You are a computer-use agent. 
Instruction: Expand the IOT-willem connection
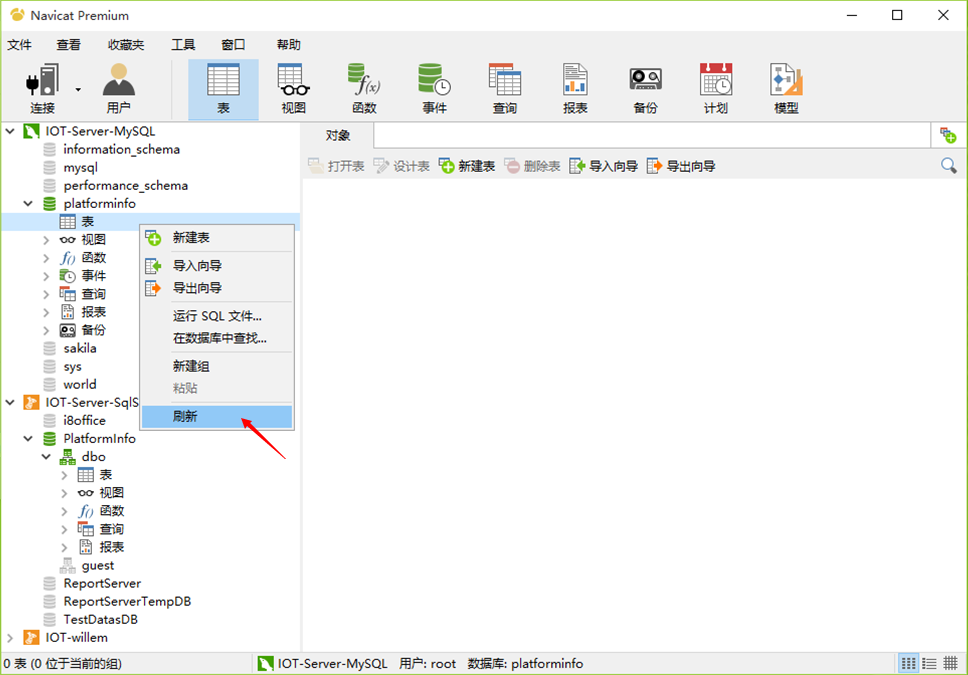pos(10,637)
